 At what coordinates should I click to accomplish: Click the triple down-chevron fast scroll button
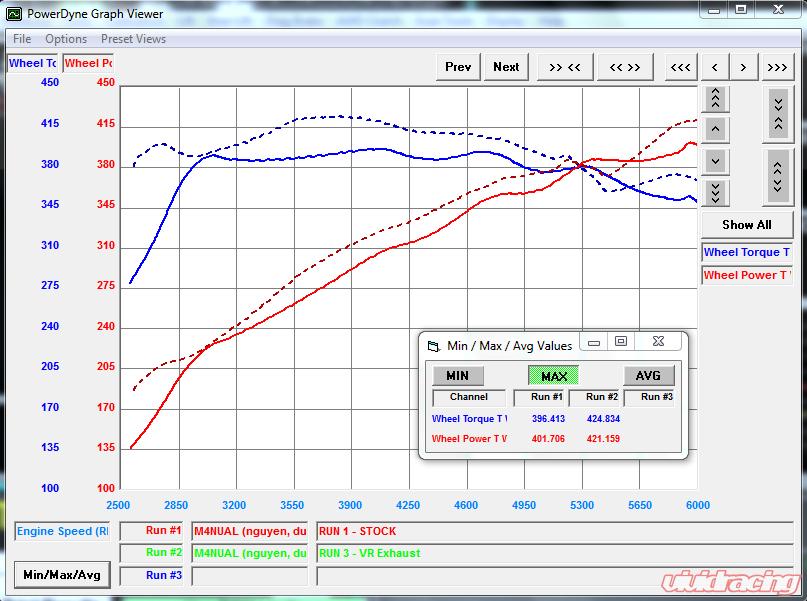point(716,192)
